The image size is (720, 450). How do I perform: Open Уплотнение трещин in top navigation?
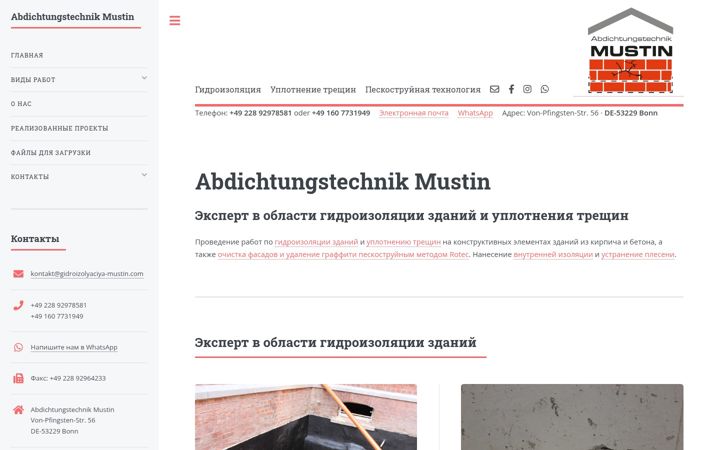pyautogui.click(x=313, y=90)
